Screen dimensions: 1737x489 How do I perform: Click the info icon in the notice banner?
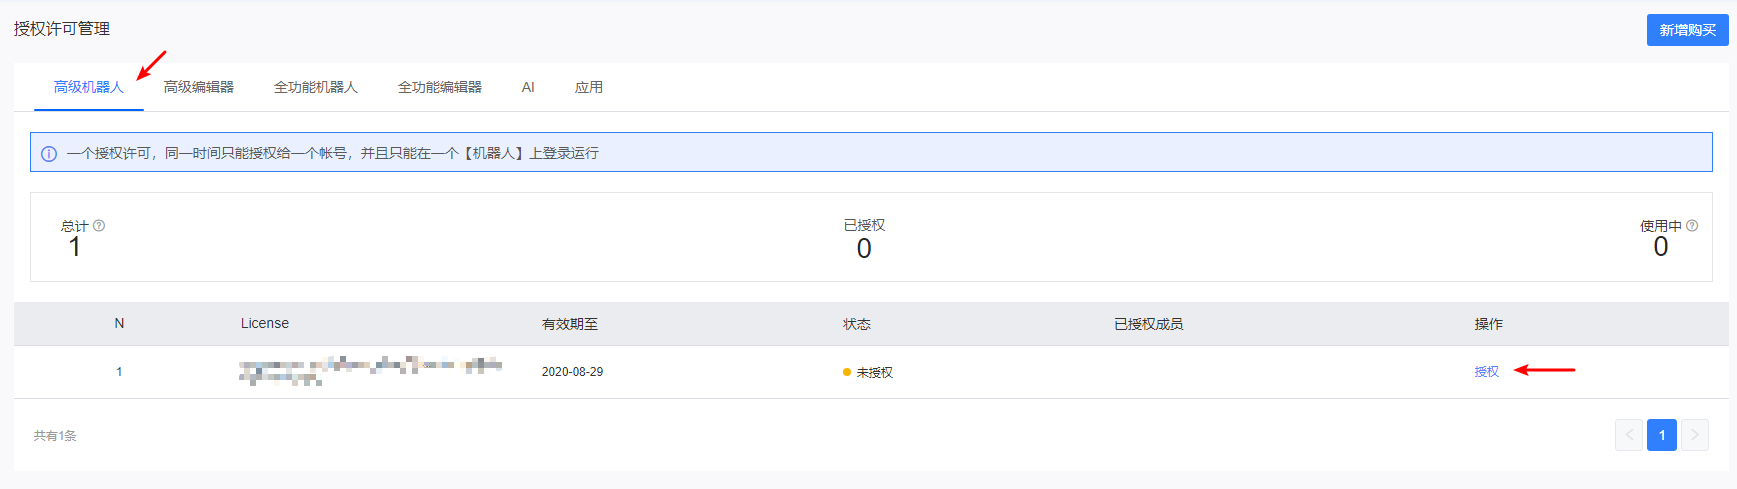pos(49,154)
